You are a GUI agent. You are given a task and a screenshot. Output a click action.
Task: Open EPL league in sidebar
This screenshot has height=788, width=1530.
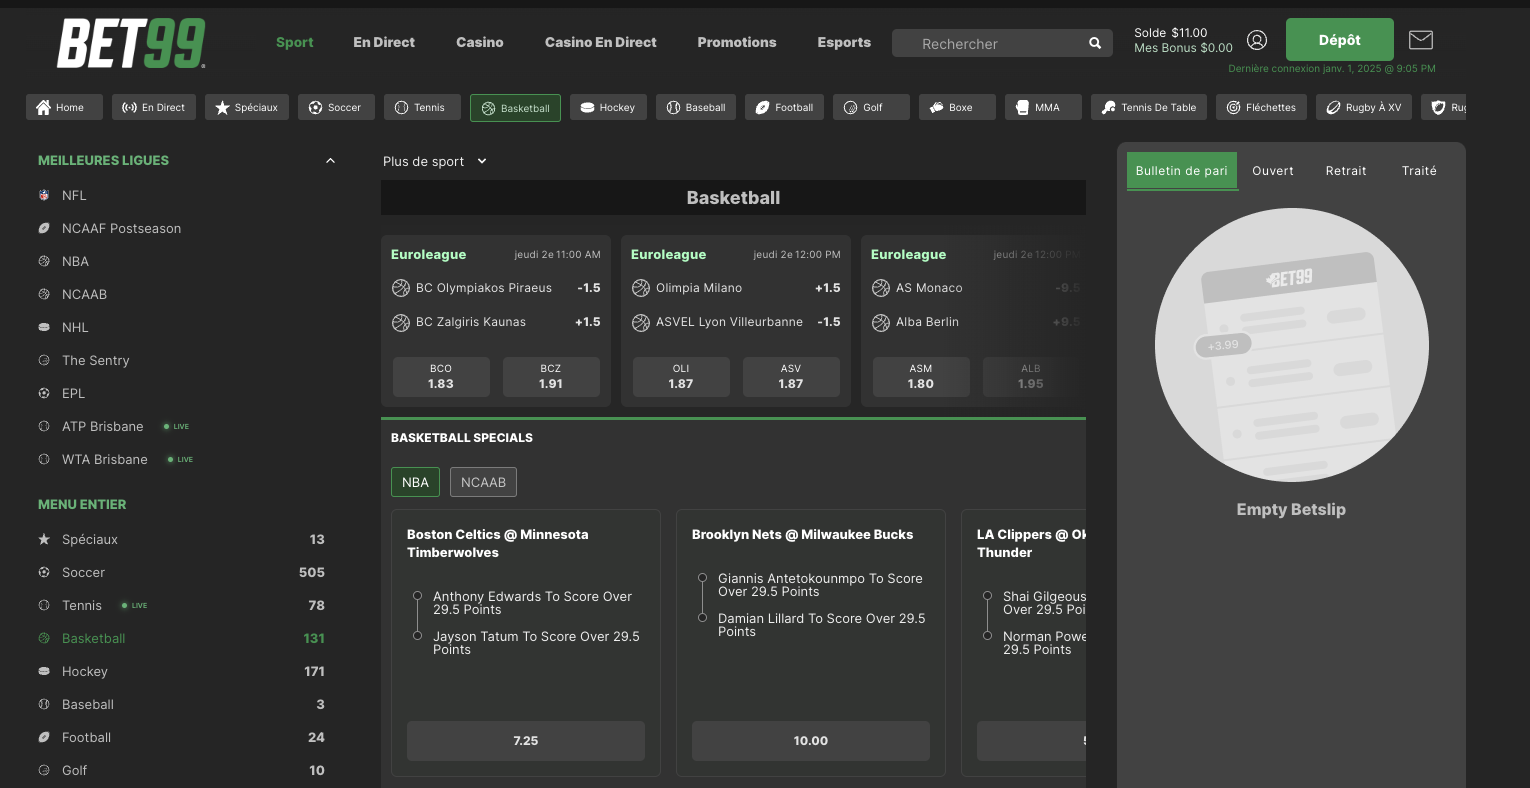(x=73, y=393)
